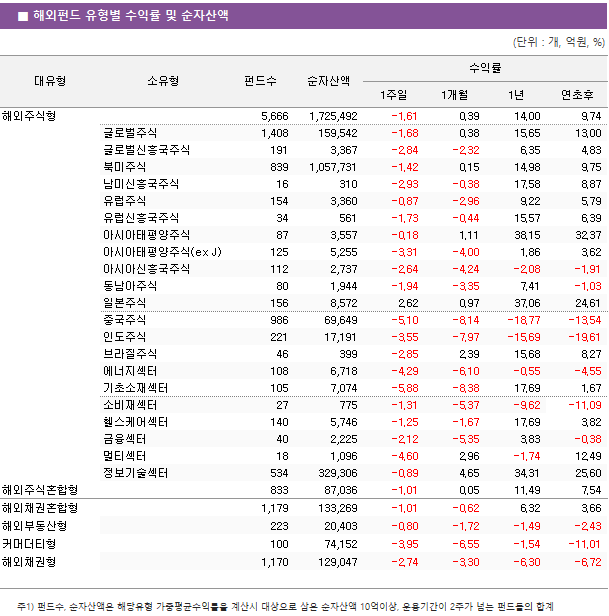Click the 해외채권혼합형 category label
The image size is (609, 616).
pyautogui.click(x=40, y=508)
